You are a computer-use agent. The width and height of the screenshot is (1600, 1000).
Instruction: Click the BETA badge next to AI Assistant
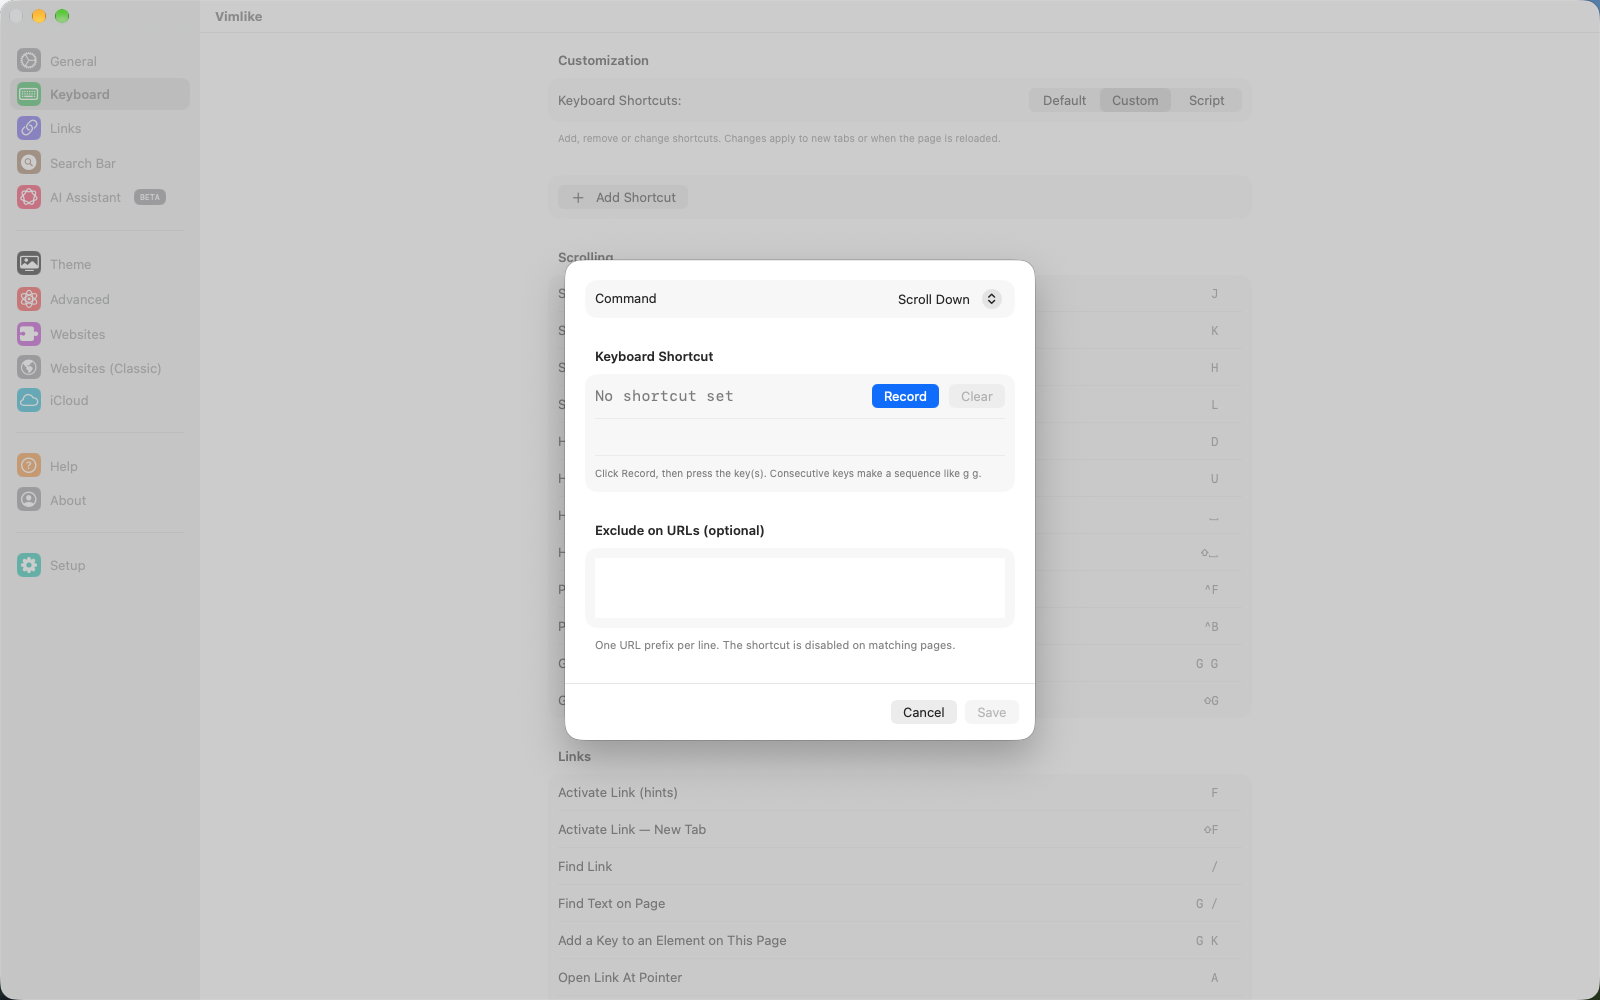[x=150, y=197]
